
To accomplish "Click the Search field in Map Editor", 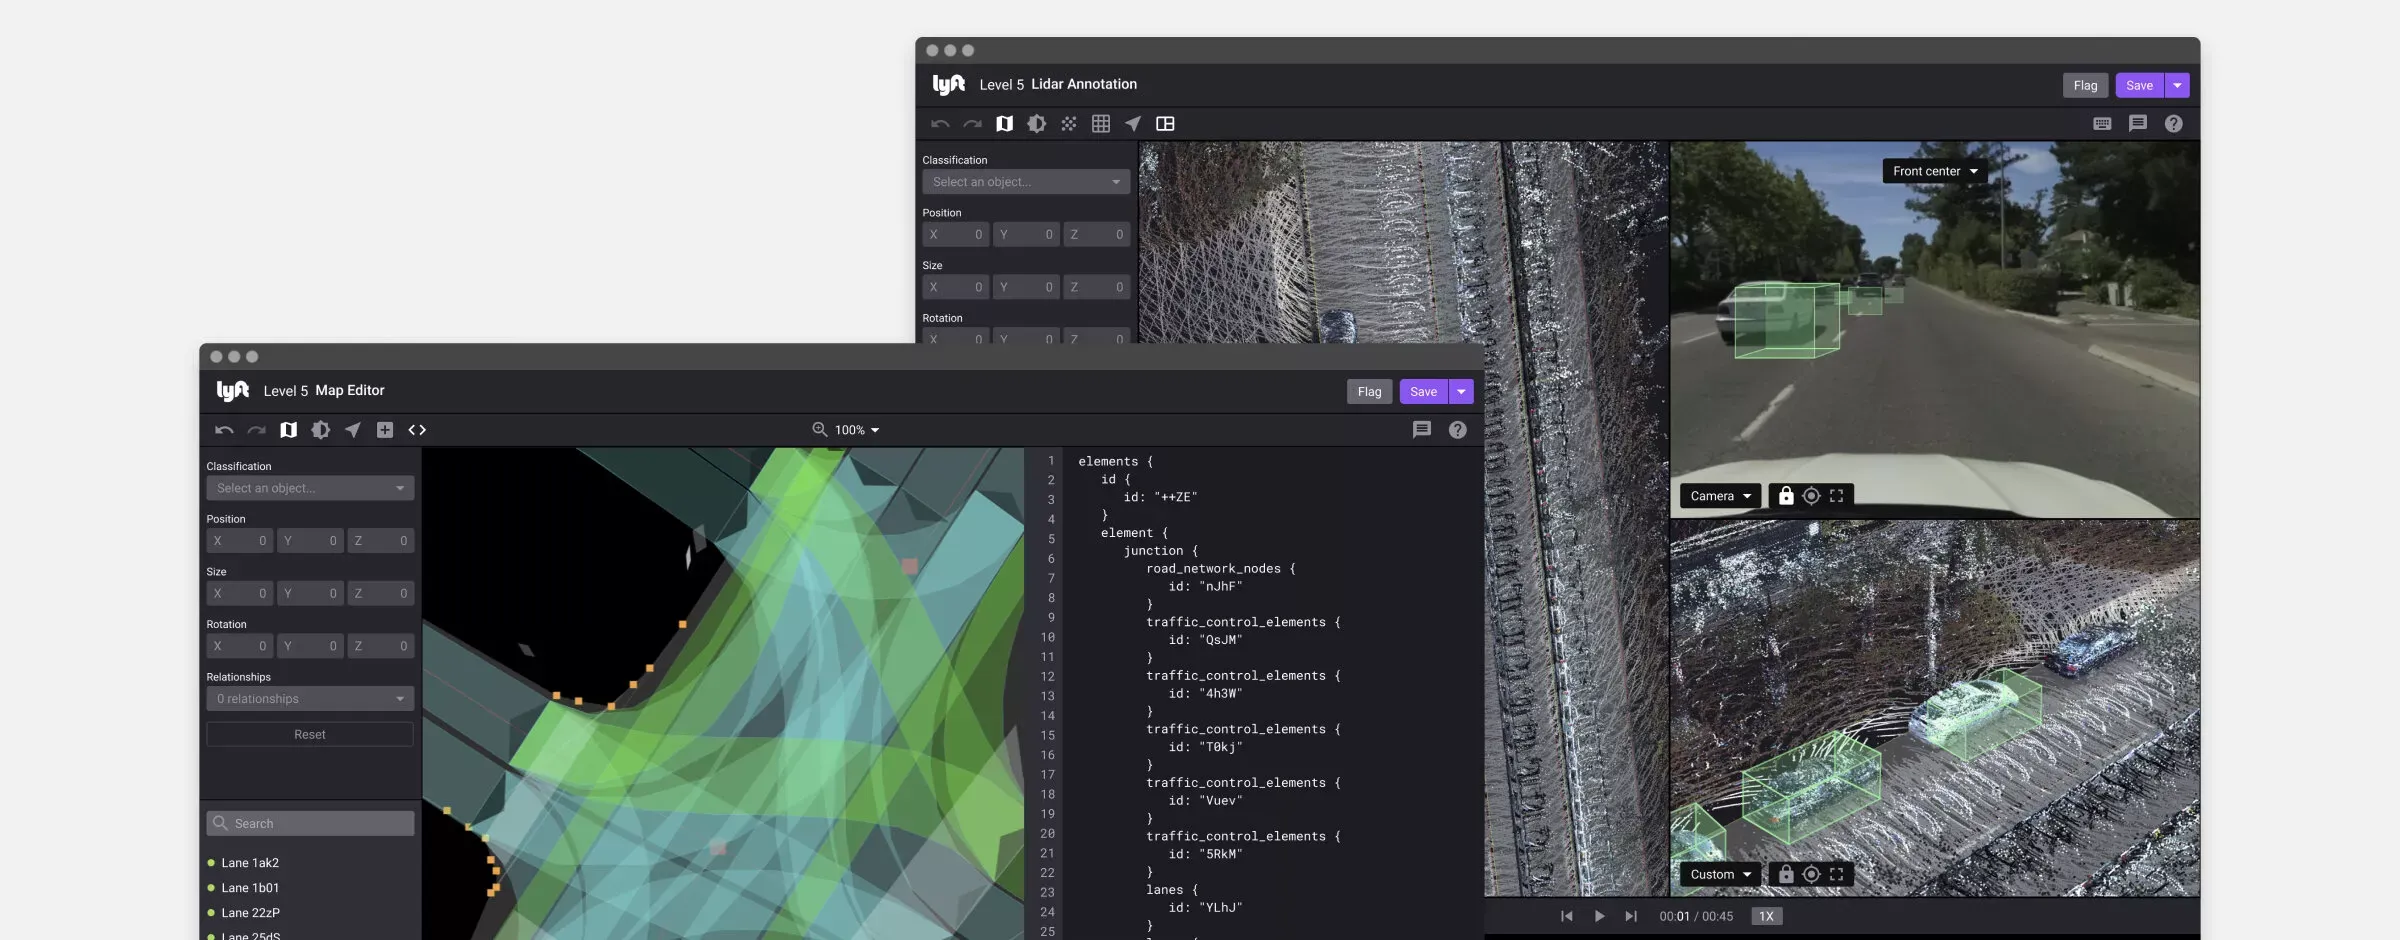I will pyautogui.click(x=310, y=823).
